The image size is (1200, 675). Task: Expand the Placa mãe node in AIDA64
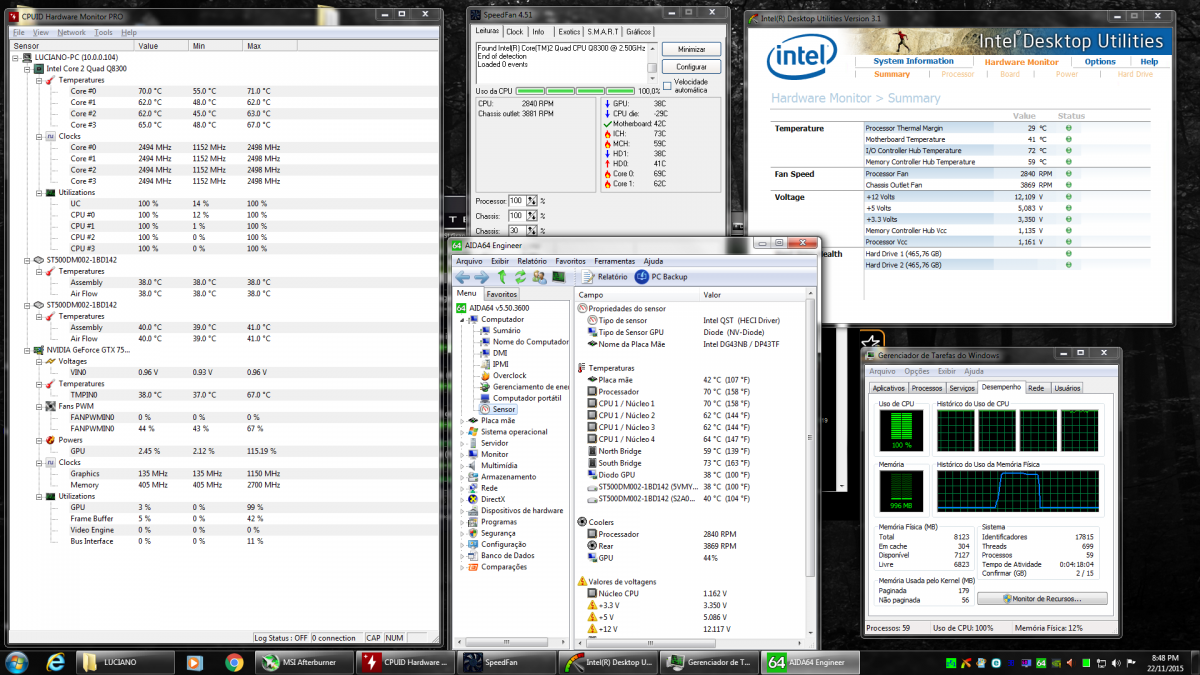coord(462,420)
